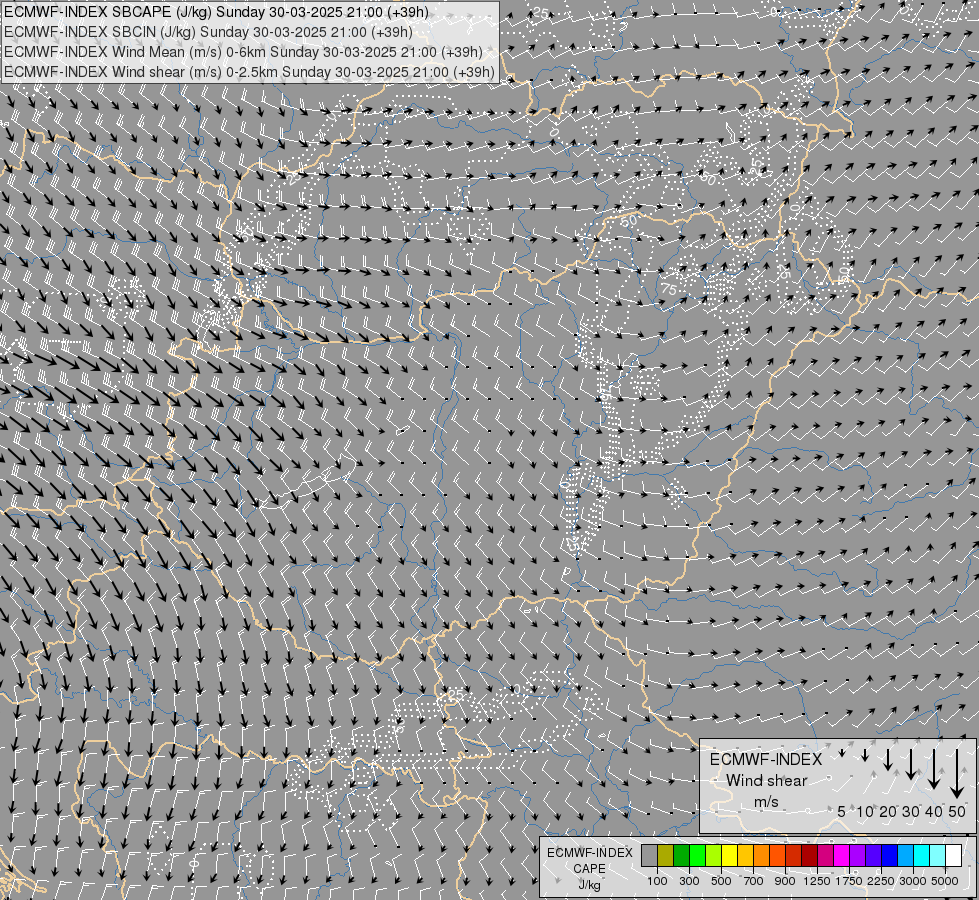The height and width of the screenshot is (900, 979).
Task: Select the pure yellow CAPE legend swatch
Action: click(x=729, y=856)
